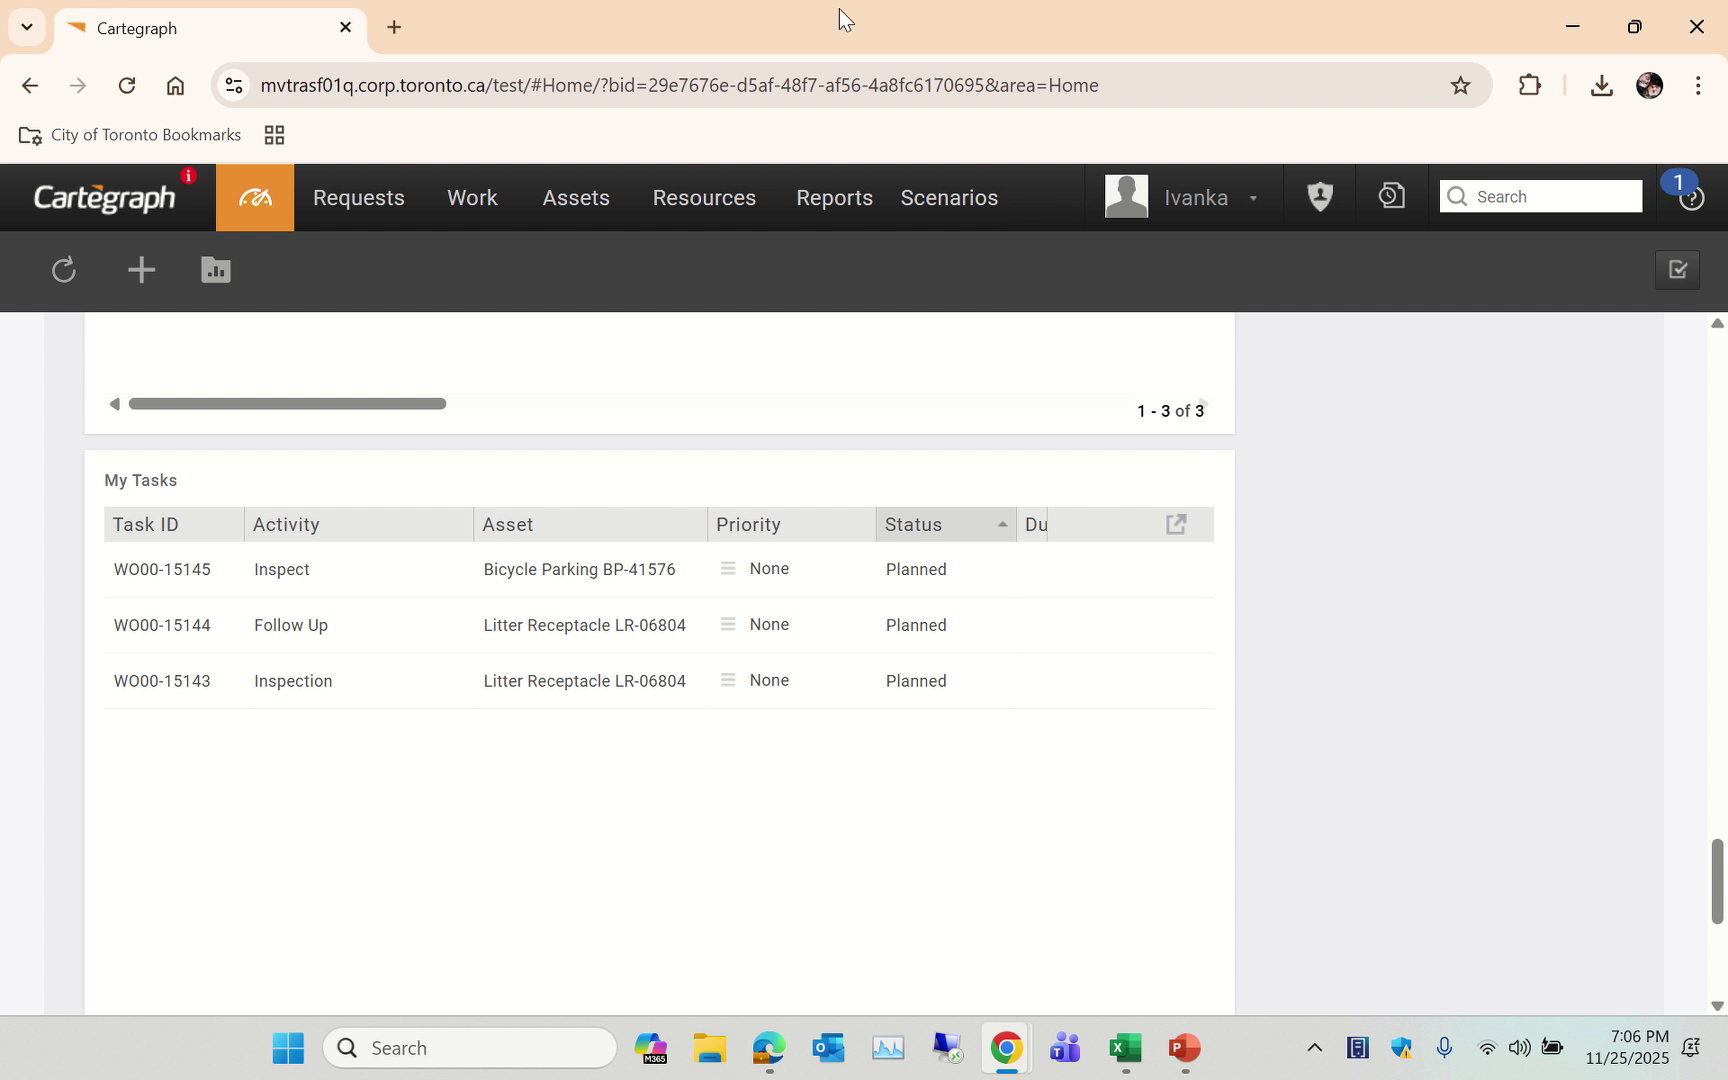Open My Tasks in external view icon
The height and width of the screenshot is (1080, 1728).
point(1175,523)
